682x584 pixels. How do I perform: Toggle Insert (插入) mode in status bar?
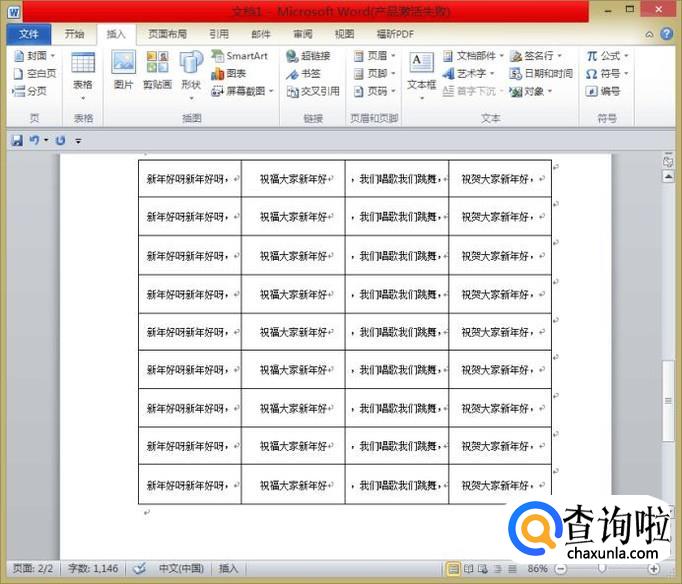click(x=228, y=568)
